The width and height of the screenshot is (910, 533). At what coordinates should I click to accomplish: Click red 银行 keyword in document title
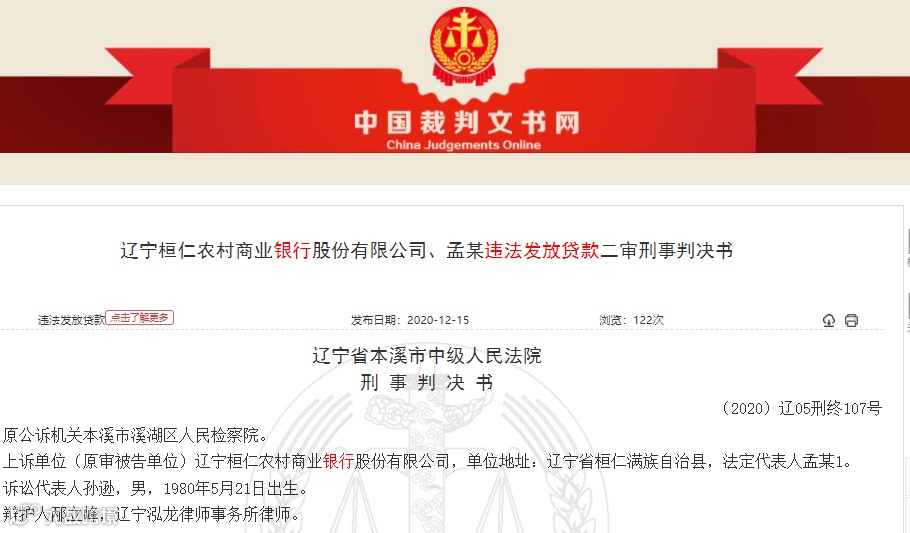292,250
